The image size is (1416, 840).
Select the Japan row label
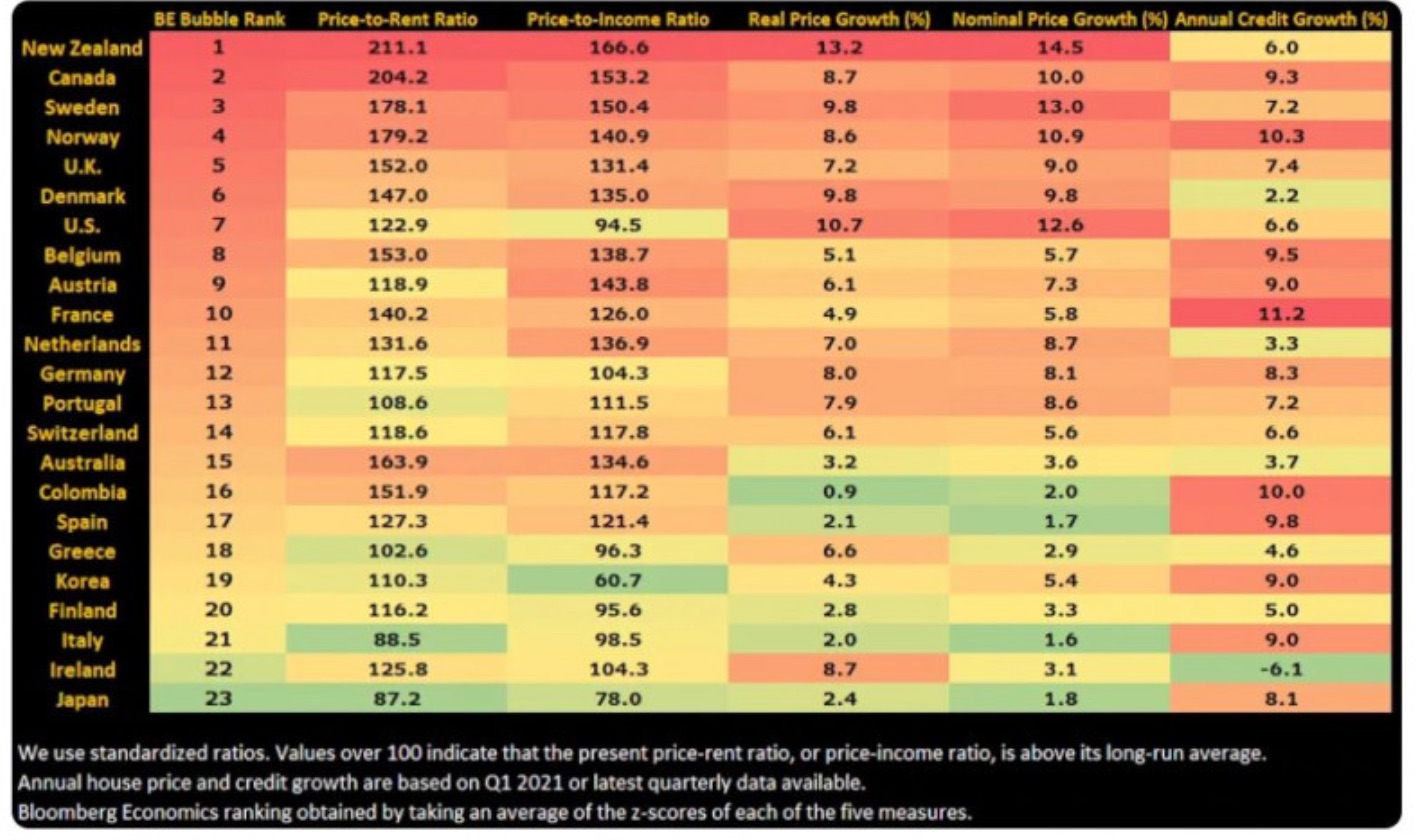[x=82, y=699]
